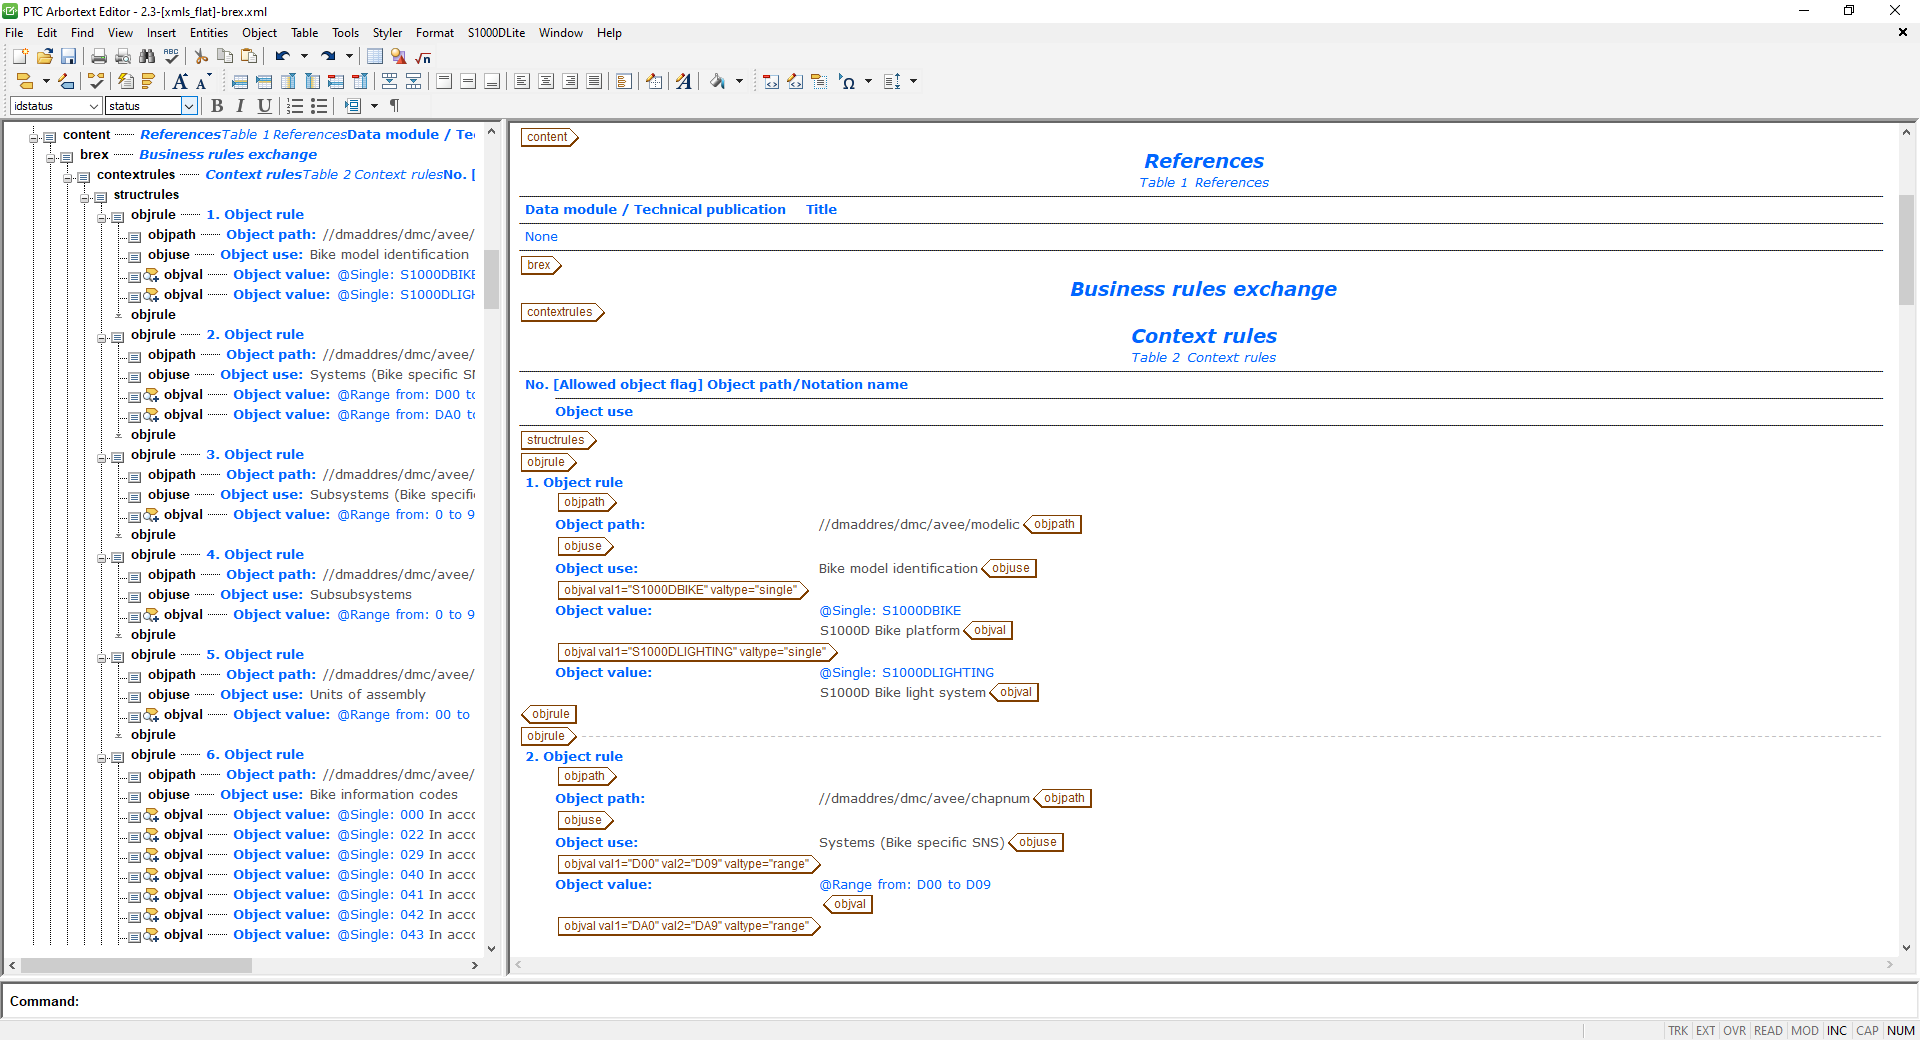Open the Styler menu
The height and width of the screenshot is (1040, 1920).
coord(387,33)
